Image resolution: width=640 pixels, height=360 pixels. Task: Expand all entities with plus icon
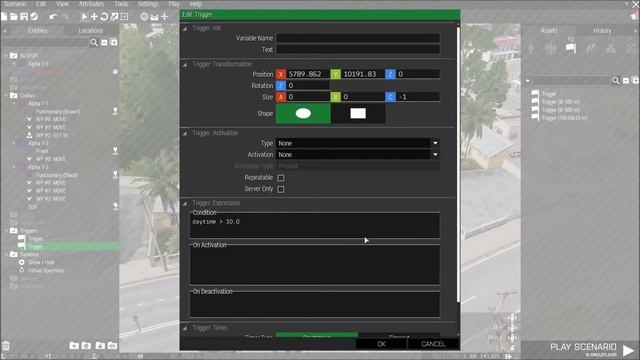pos(114,42)
